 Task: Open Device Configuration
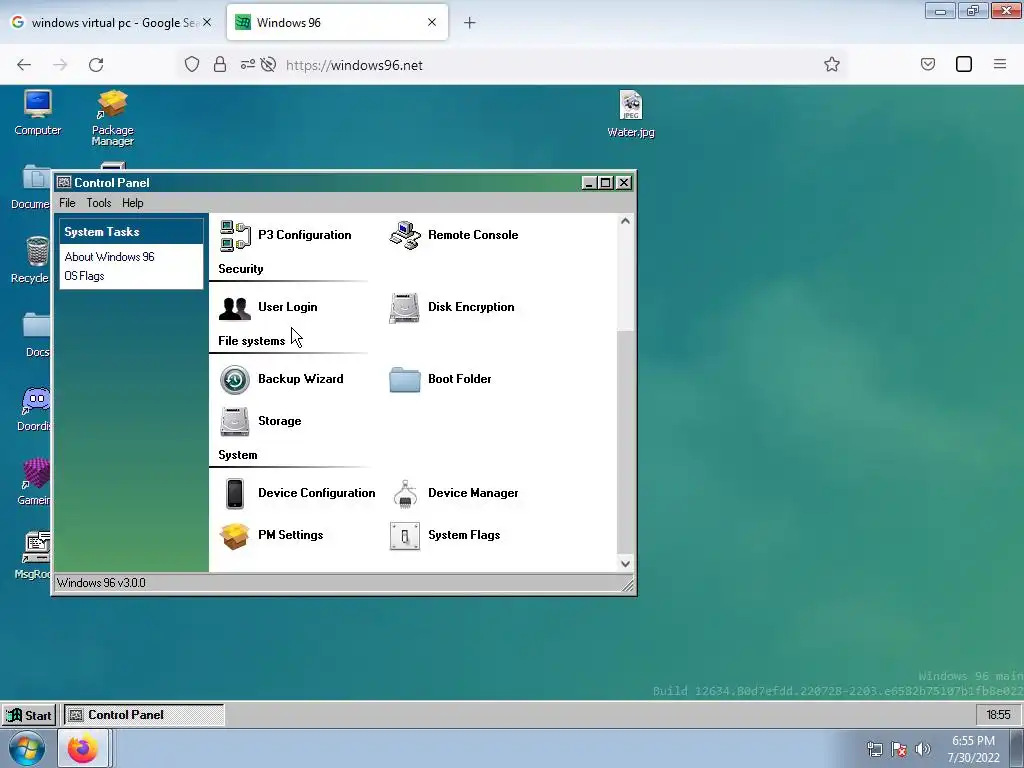point(297,493)
